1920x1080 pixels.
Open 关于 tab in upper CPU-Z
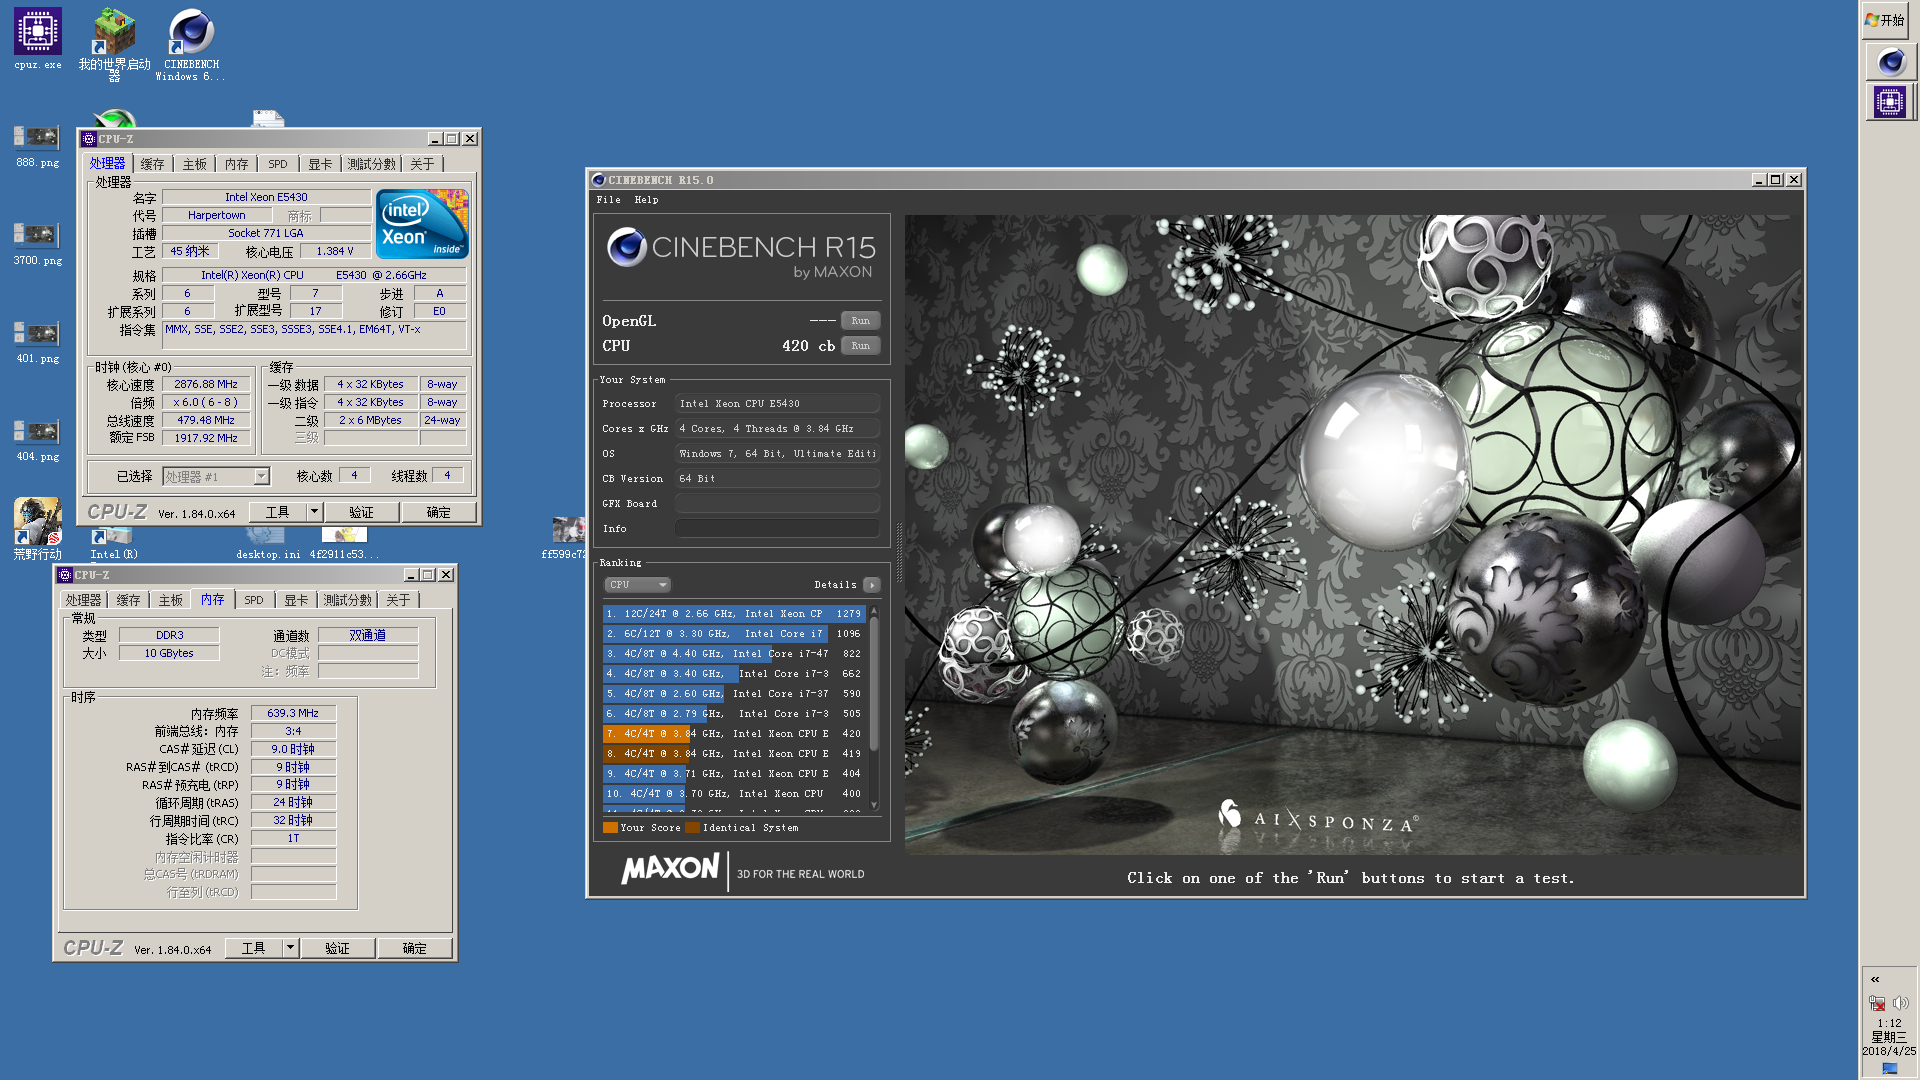click(422, 164)
